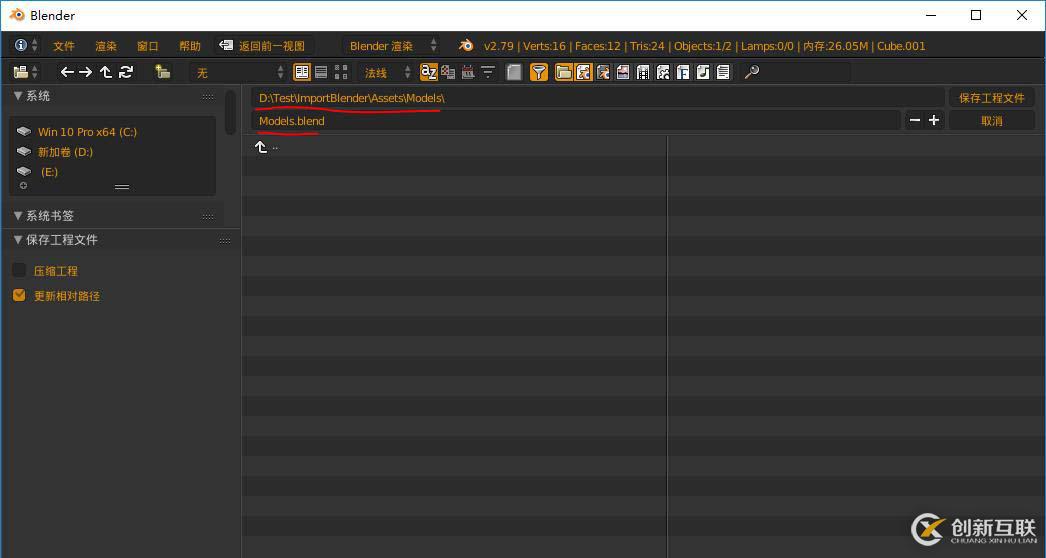Go to parent directory arrow in toolbar

(106, 72)
